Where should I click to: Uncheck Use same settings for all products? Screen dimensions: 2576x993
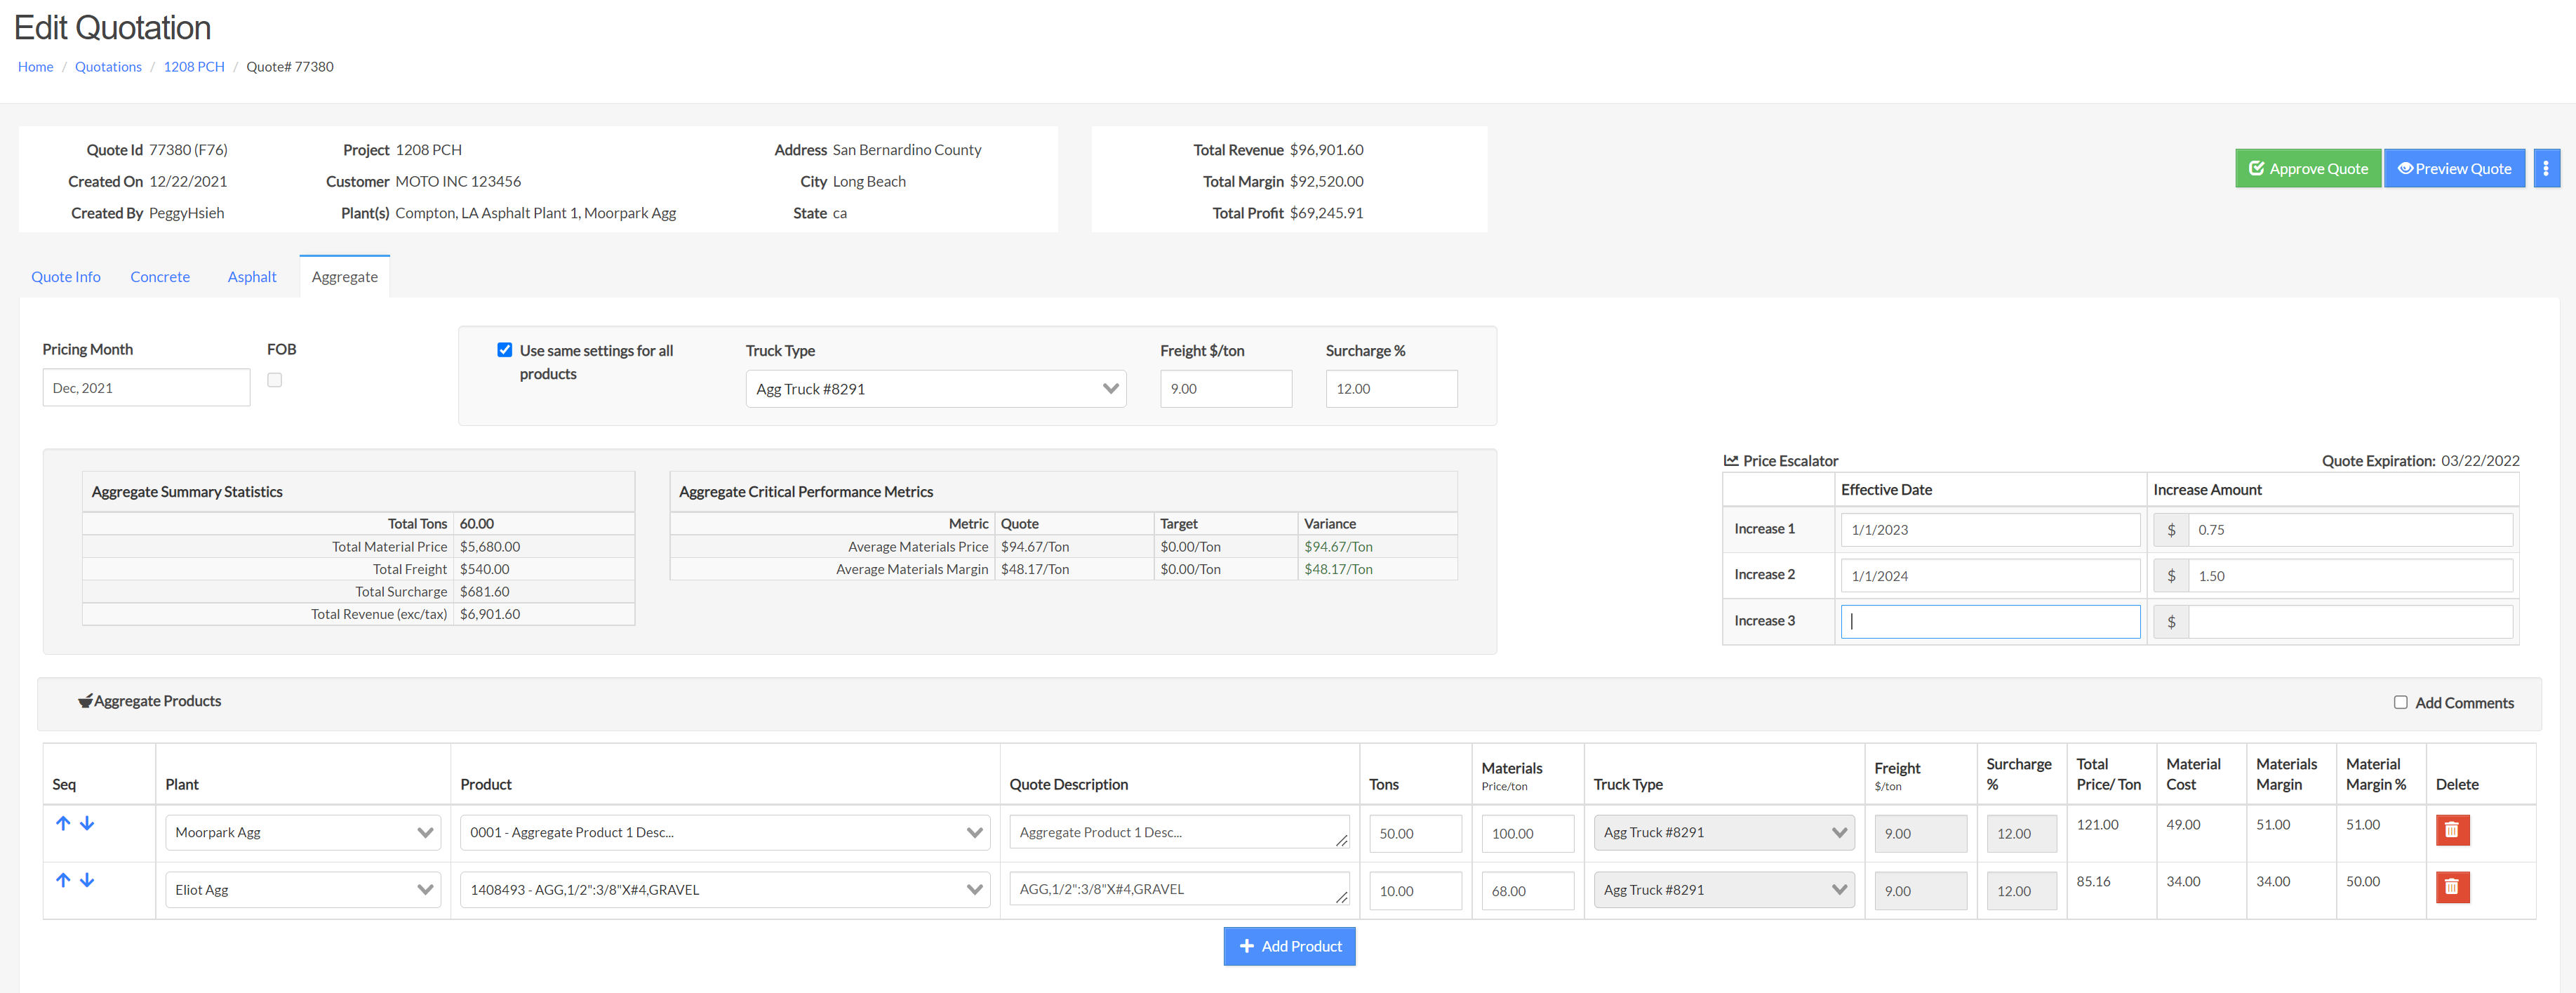(505, 350)
